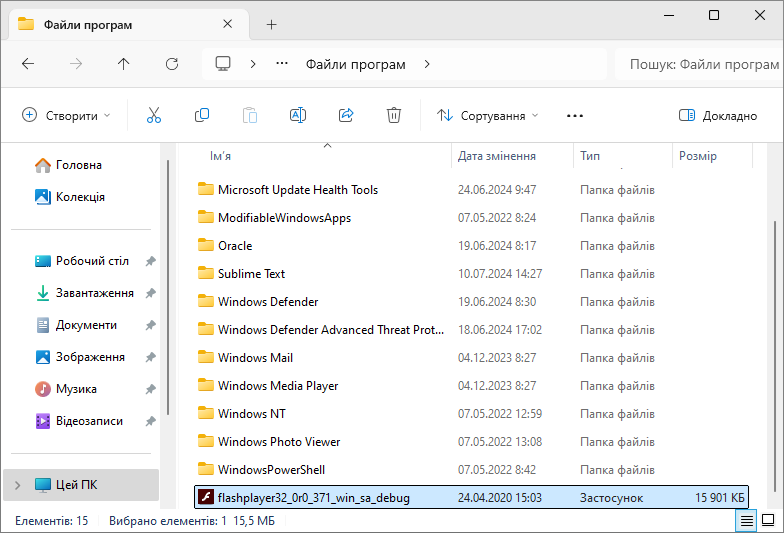
Task: Click the Cut scissors icon
Action: coord(154,116)
